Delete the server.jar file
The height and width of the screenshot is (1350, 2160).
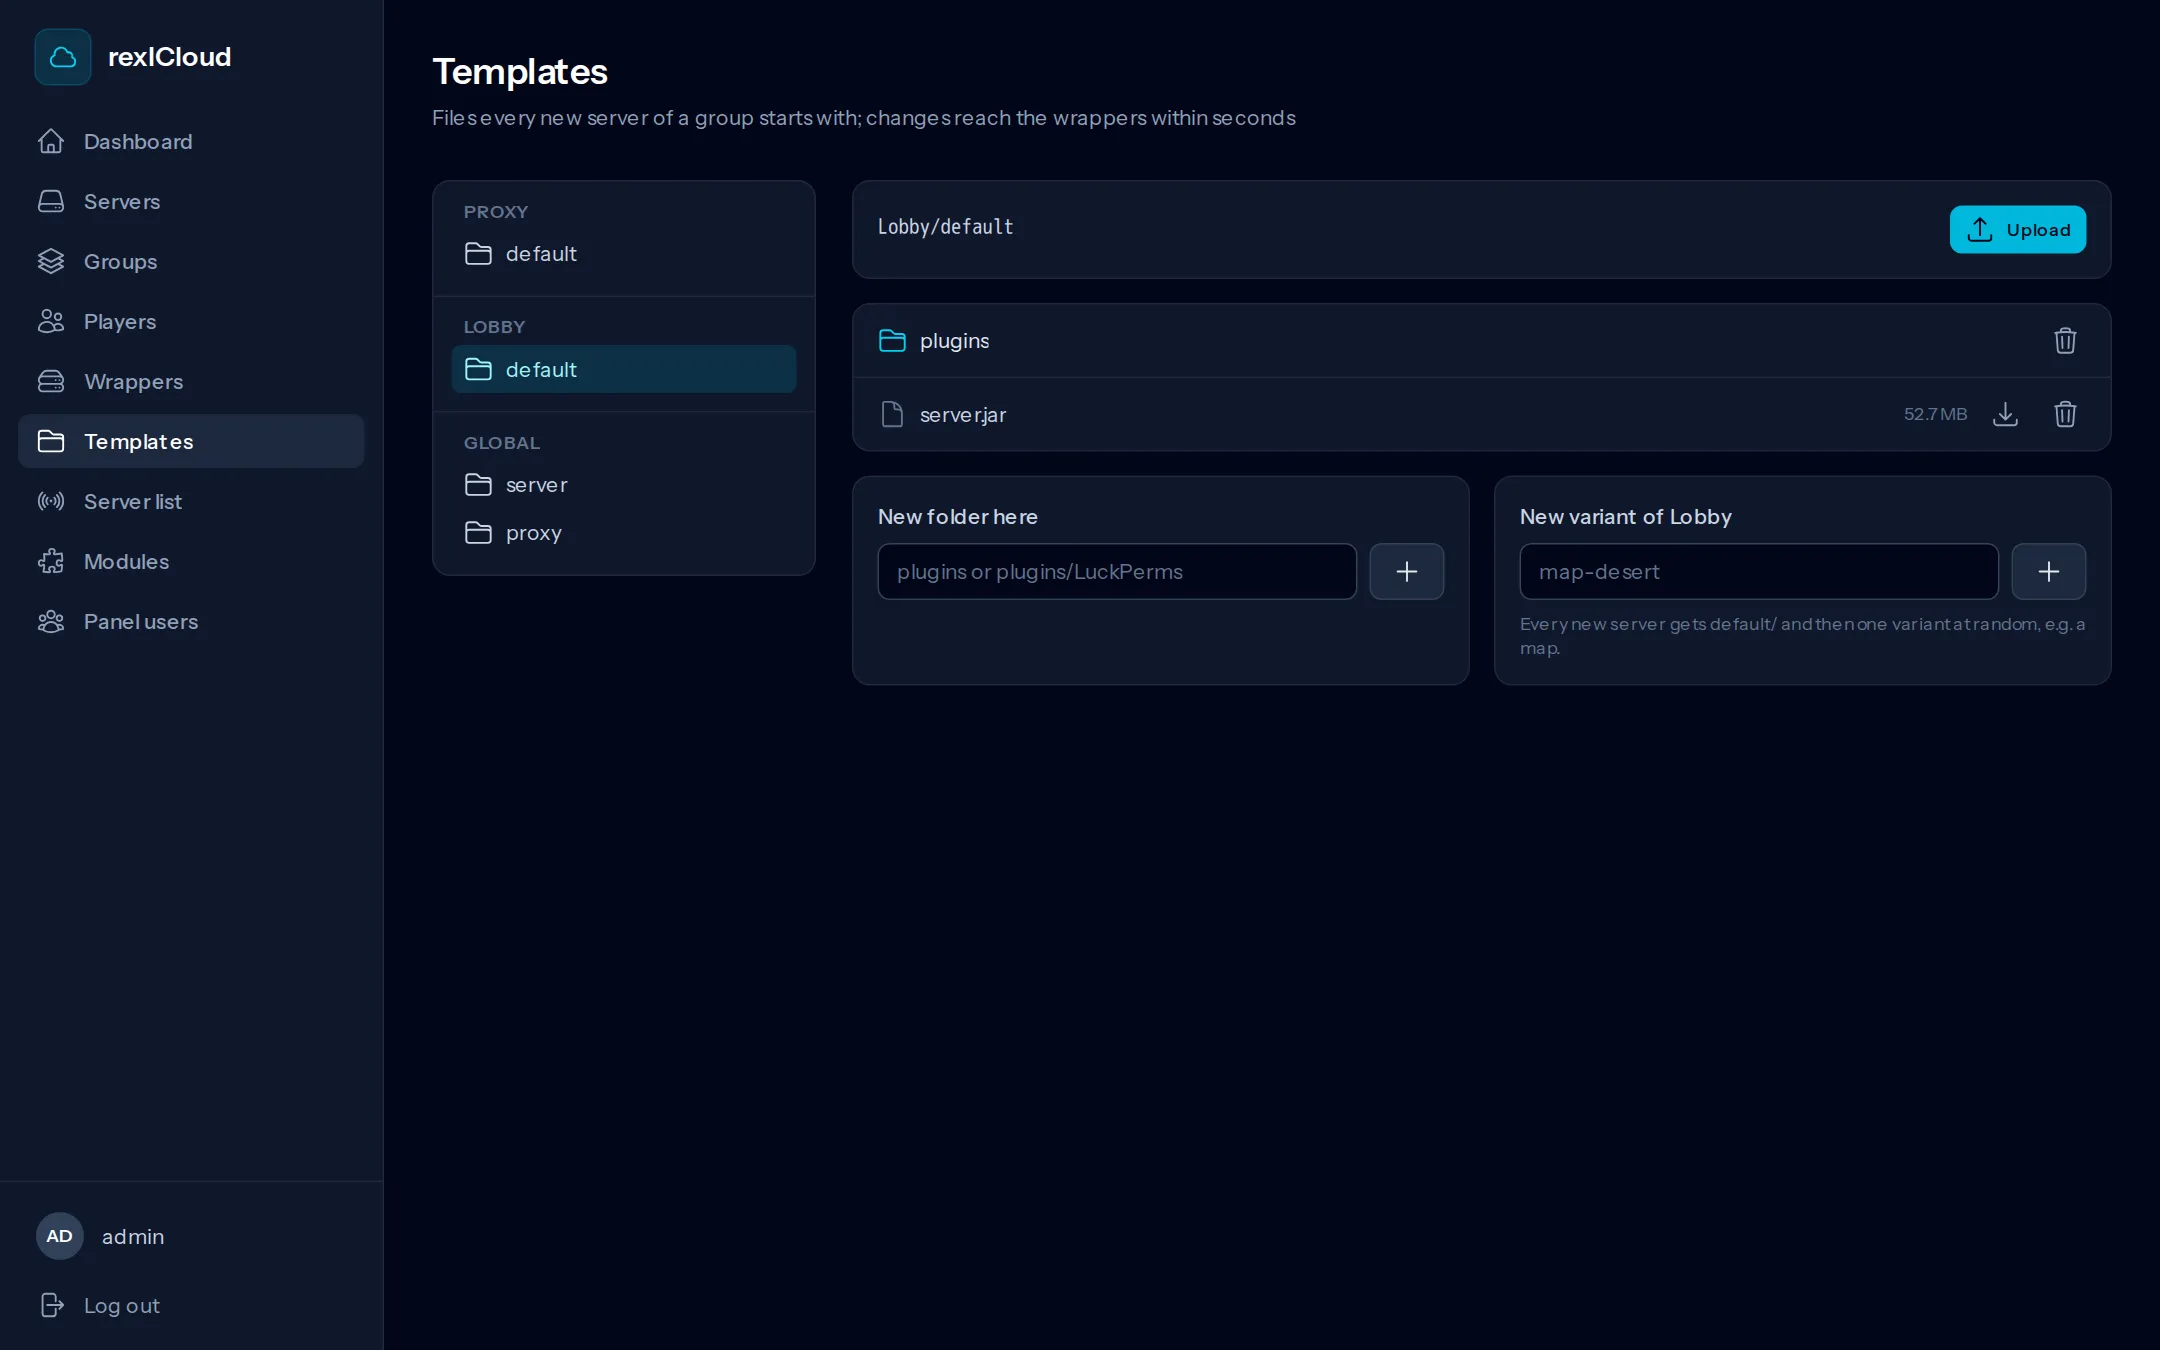(2065, 414)
